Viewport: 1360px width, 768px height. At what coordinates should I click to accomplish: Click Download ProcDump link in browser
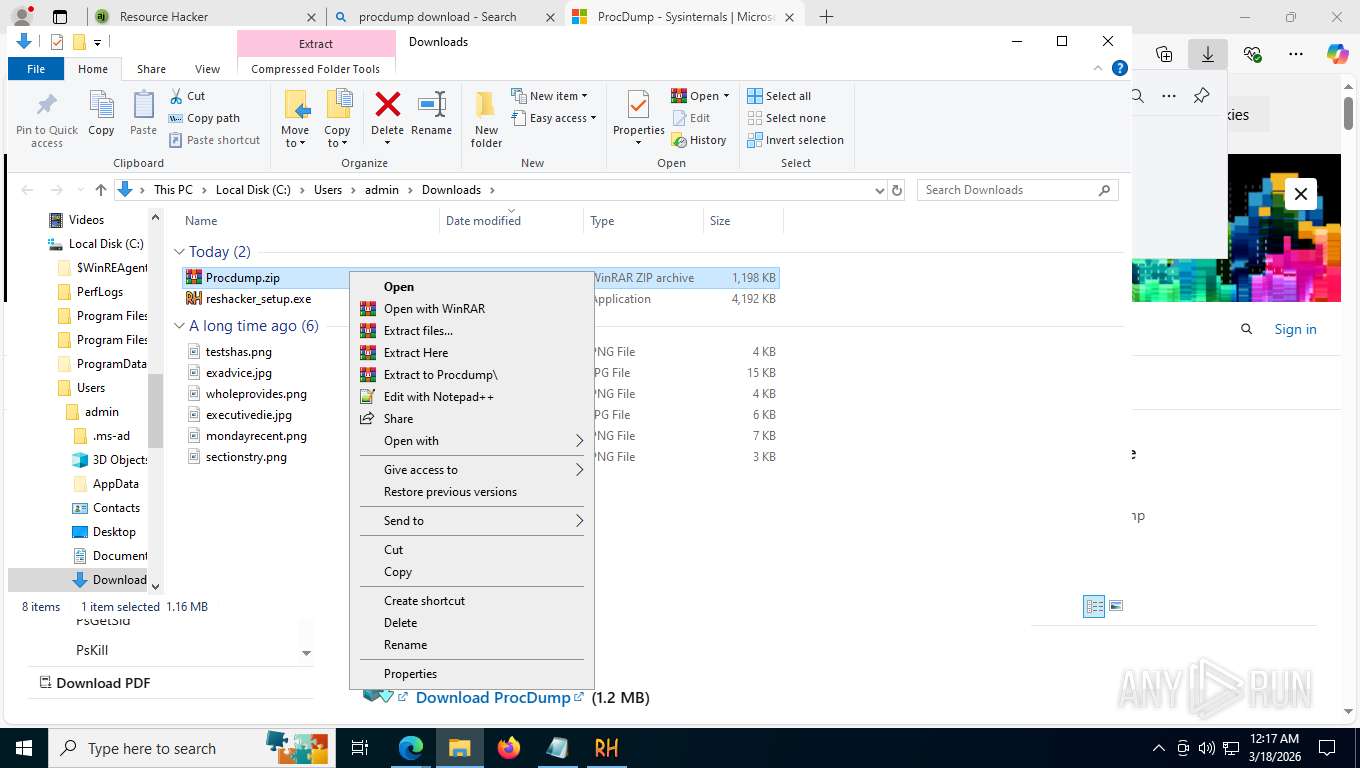[x=493, y=697]
